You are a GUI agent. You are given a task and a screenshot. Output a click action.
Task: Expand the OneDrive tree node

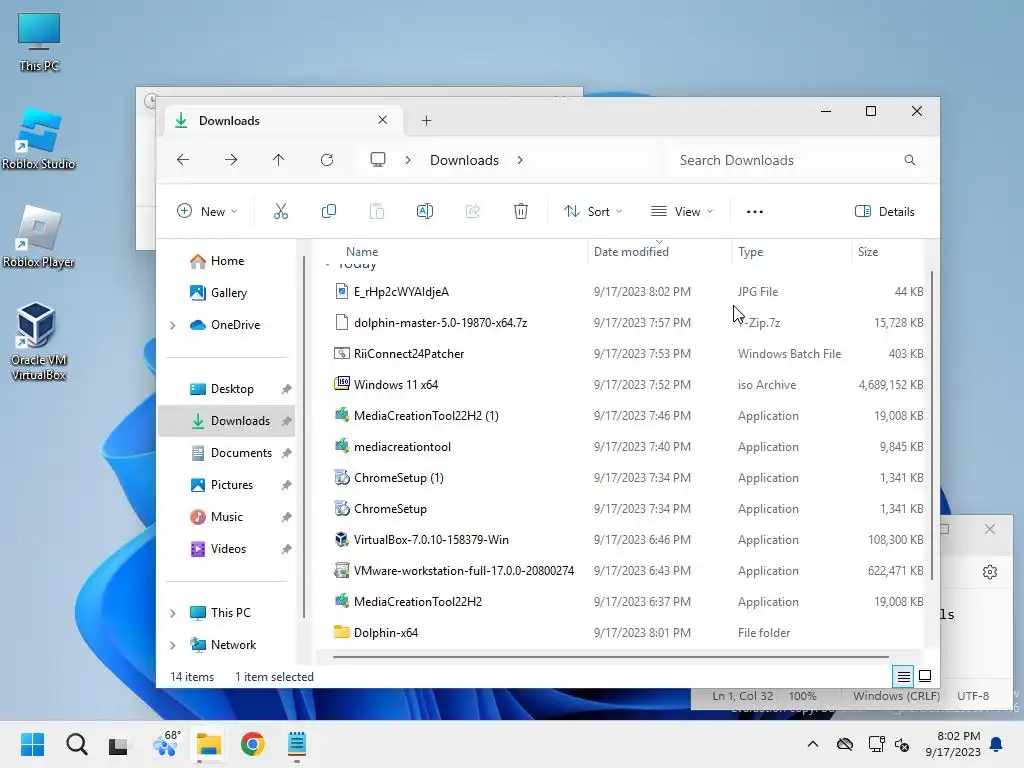172,325
